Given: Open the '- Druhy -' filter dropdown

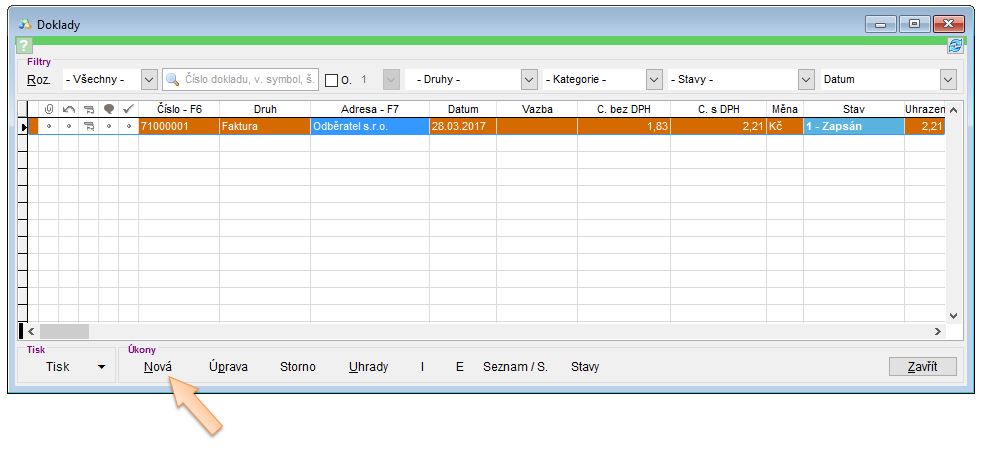Looking at the screenshot, I should tap(529, 79).
